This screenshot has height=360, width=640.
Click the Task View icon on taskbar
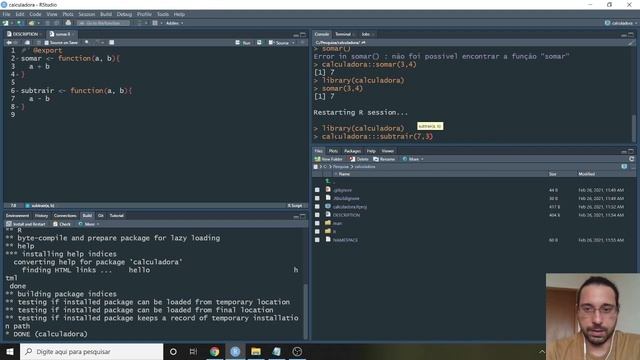click(x=193, y=351)
